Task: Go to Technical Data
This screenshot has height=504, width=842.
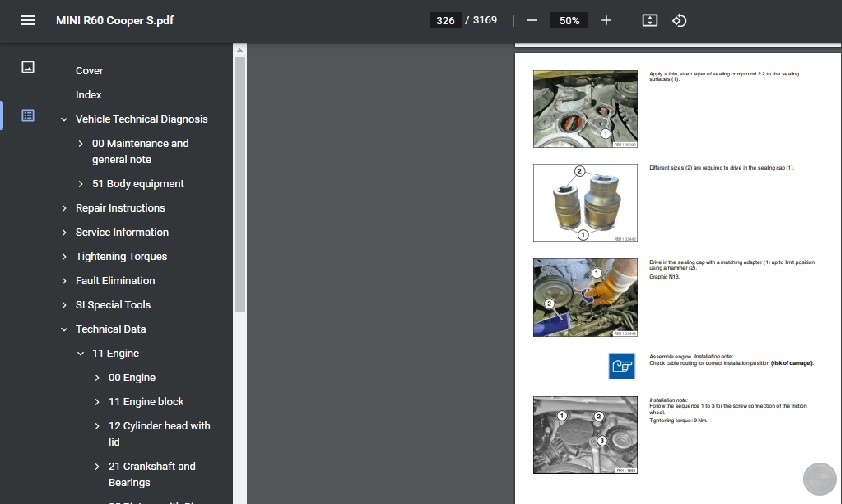Action: (x=111, y=329)
